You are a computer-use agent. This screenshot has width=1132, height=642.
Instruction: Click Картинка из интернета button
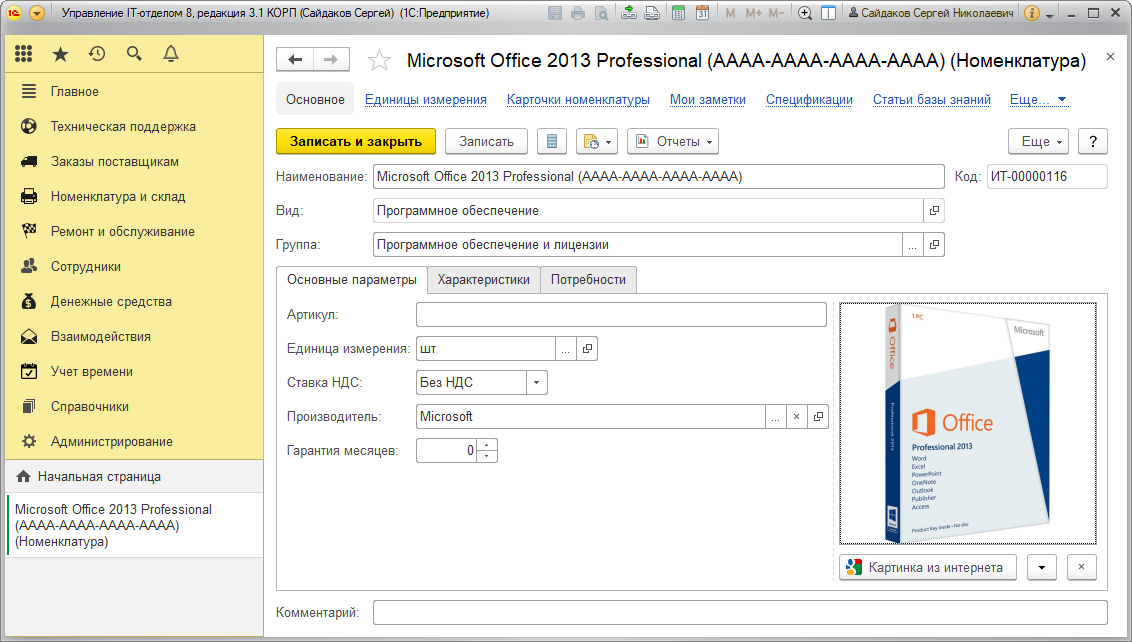pos(928,568)
